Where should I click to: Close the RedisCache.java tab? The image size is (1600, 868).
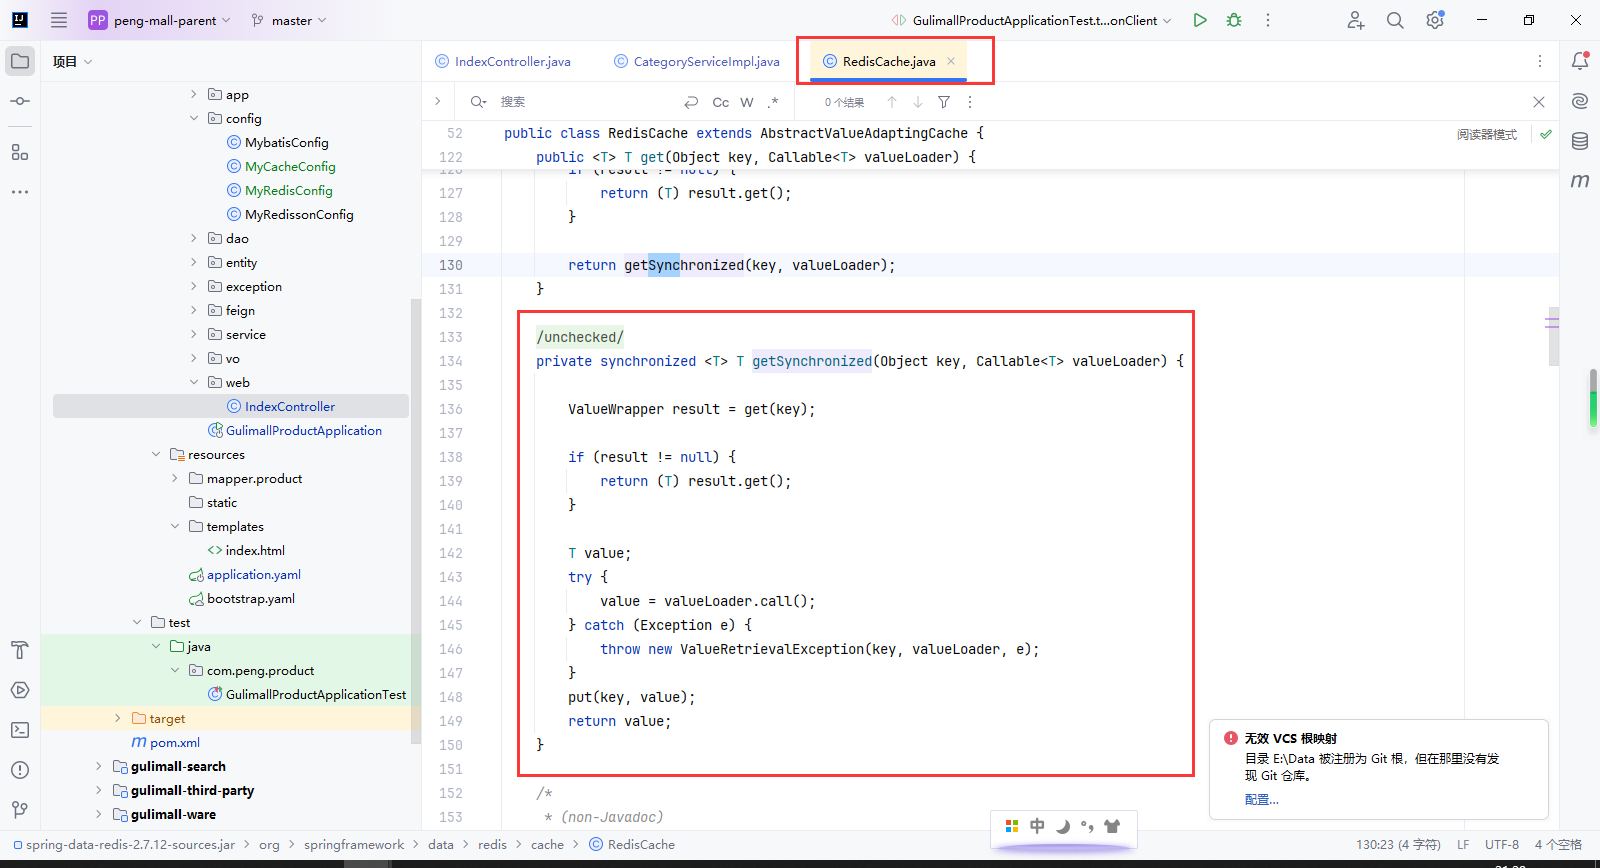(951, 61)
